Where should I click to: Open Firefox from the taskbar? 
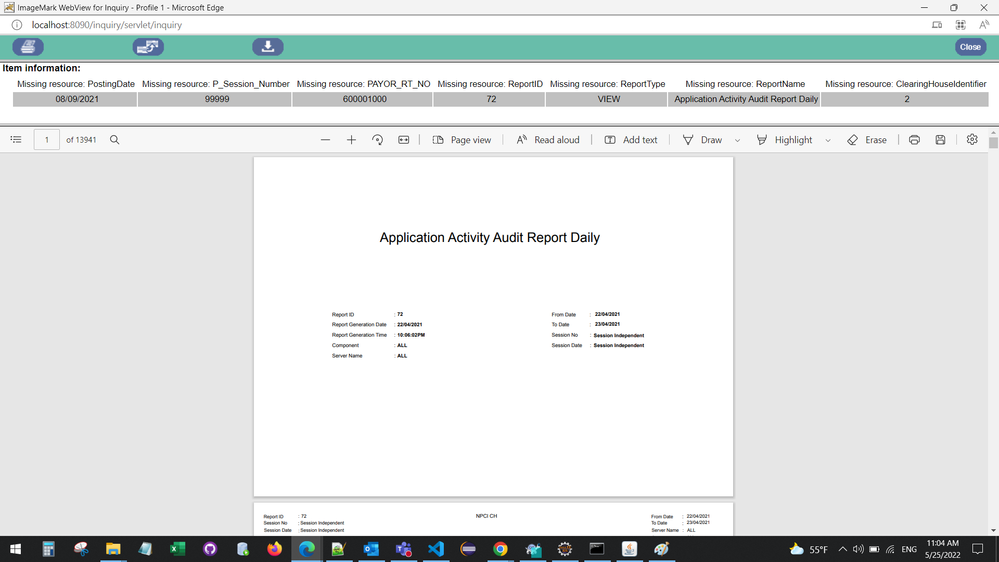click(x=275, y=549)
